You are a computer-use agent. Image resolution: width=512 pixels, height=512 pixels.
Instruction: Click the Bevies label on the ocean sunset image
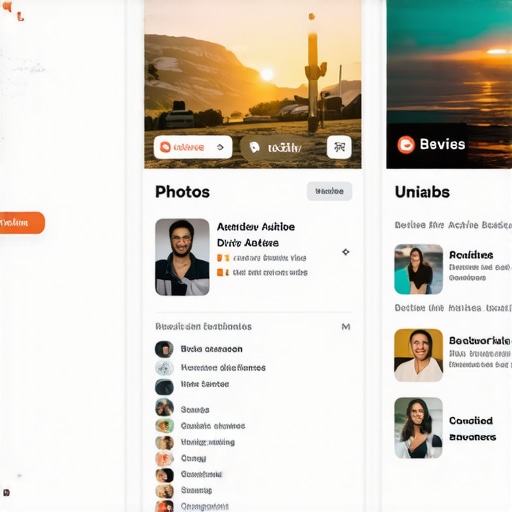pyautogui.click(x=442, y=144)
